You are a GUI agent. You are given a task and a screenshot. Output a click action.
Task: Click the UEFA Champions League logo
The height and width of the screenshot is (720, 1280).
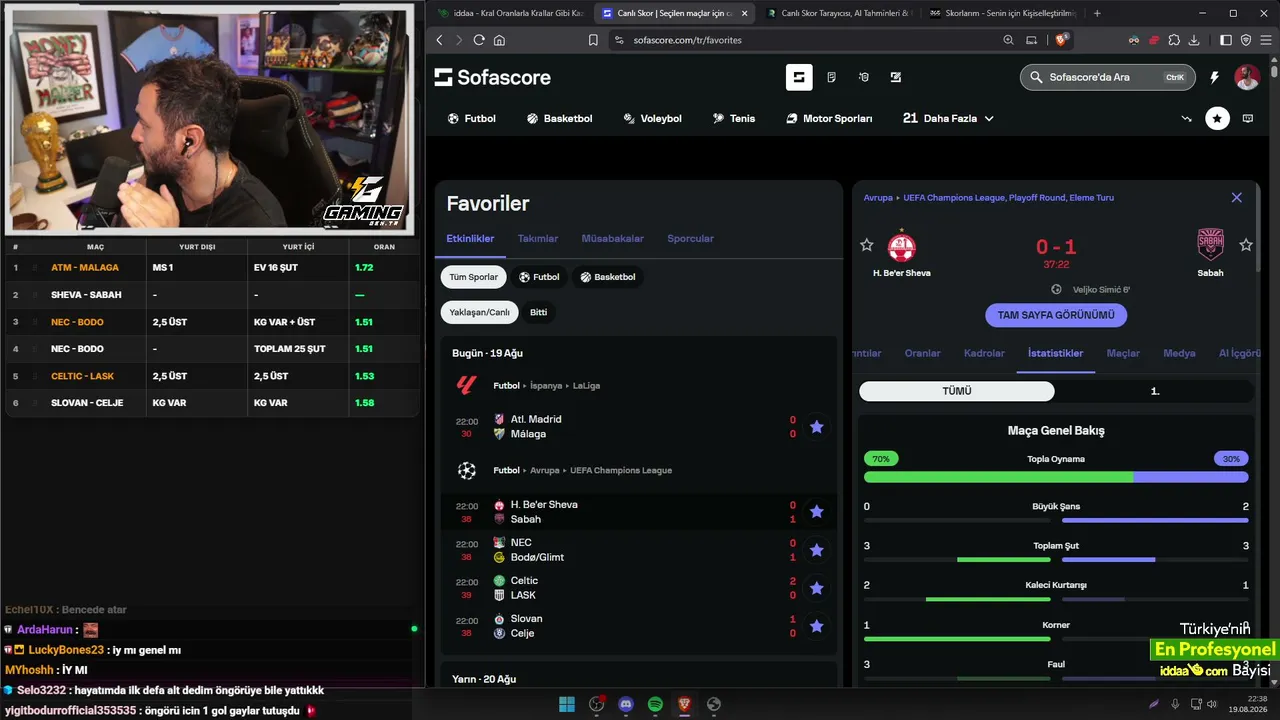tap(466, 470)
